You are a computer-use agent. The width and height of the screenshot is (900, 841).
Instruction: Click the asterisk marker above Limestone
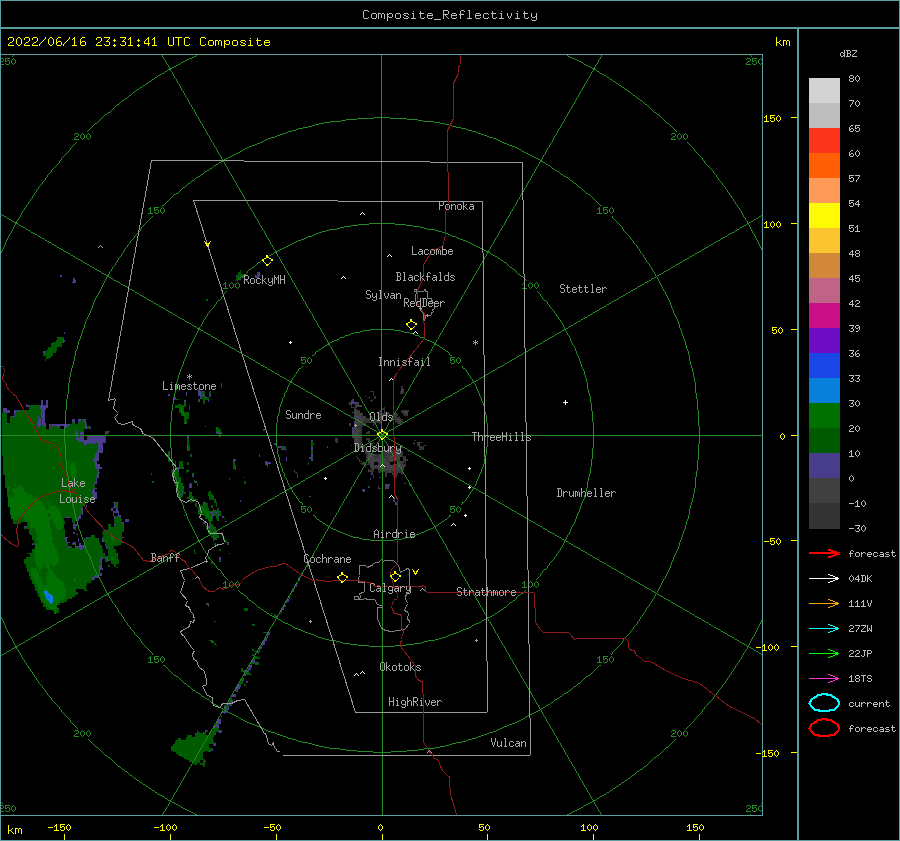189,377
